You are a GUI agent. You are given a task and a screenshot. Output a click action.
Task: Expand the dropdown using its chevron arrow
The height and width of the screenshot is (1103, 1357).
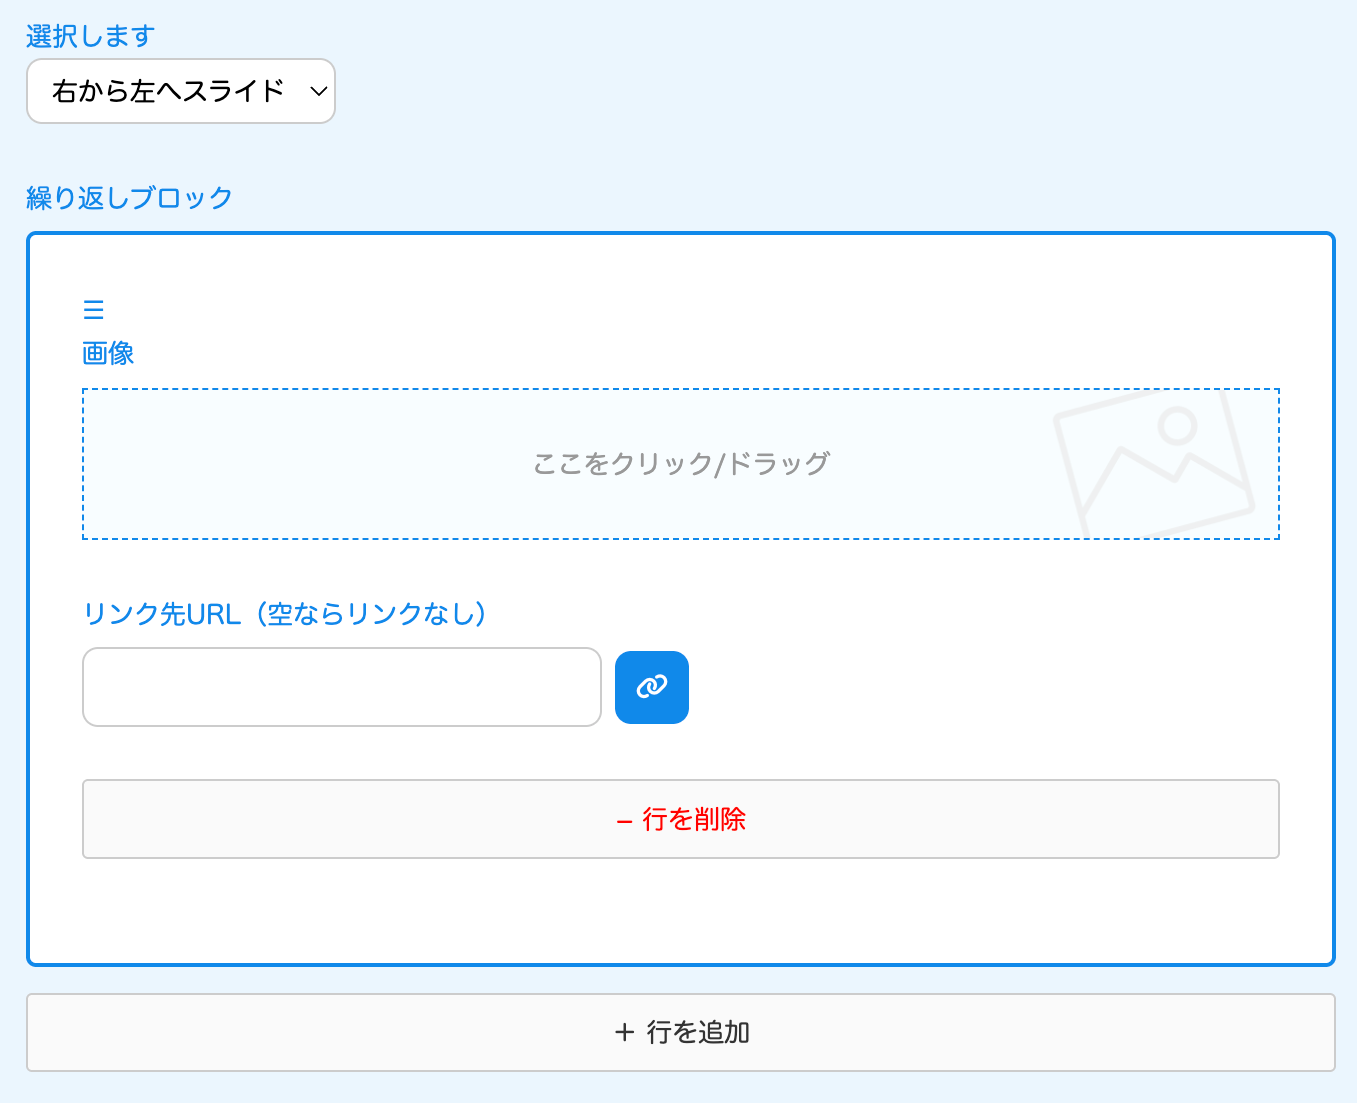tap(318, 92)
